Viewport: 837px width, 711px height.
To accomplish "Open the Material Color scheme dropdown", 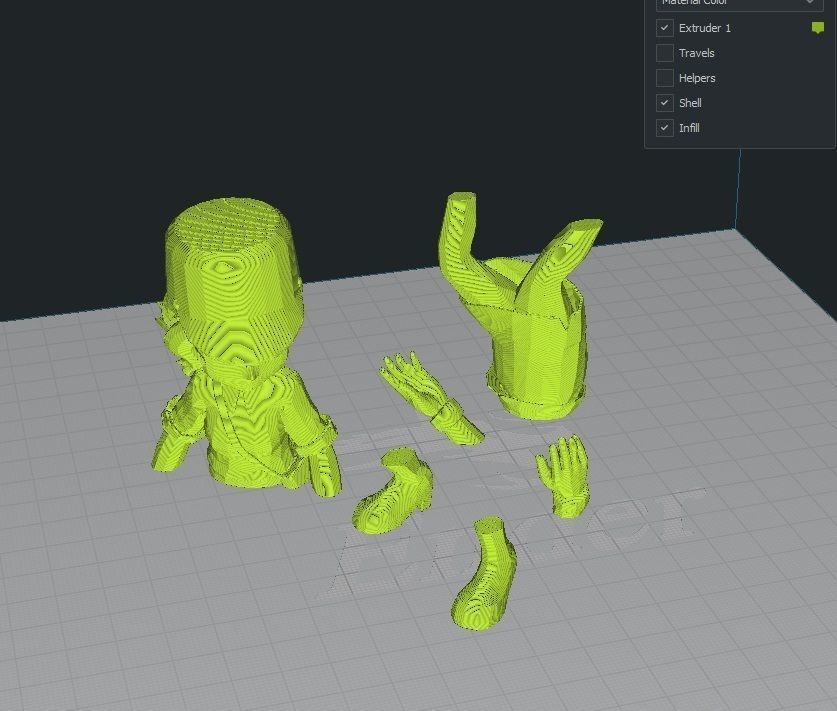I will click(739, 3).
